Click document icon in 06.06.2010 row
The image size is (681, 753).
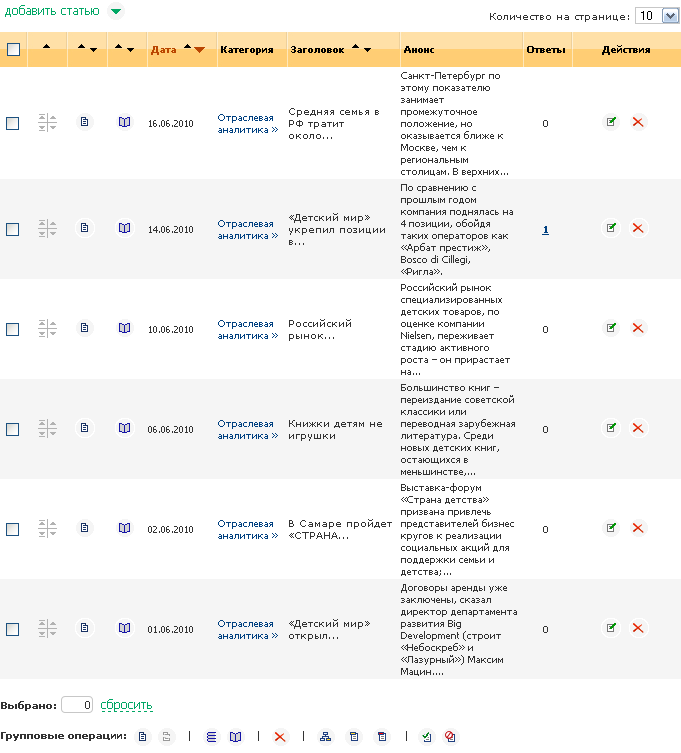(85, 428)
